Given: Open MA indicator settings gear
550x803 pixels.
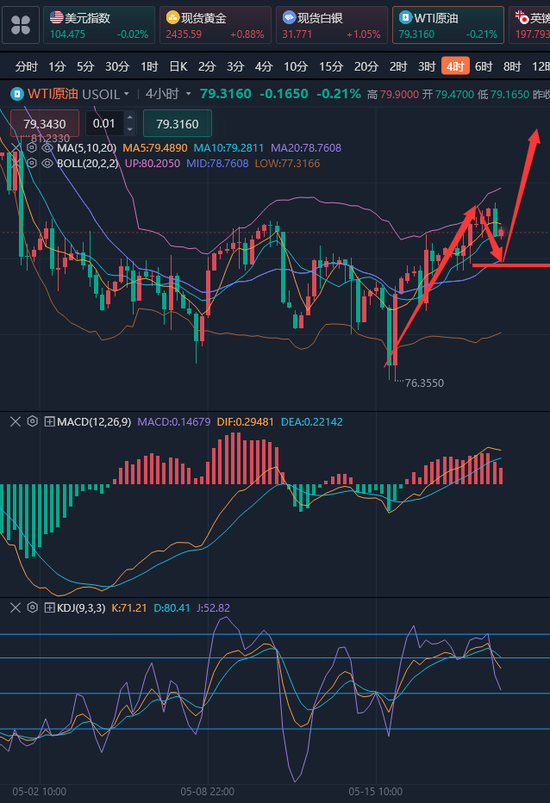Looking at the screenshot, I should click(x=32, y=148).
